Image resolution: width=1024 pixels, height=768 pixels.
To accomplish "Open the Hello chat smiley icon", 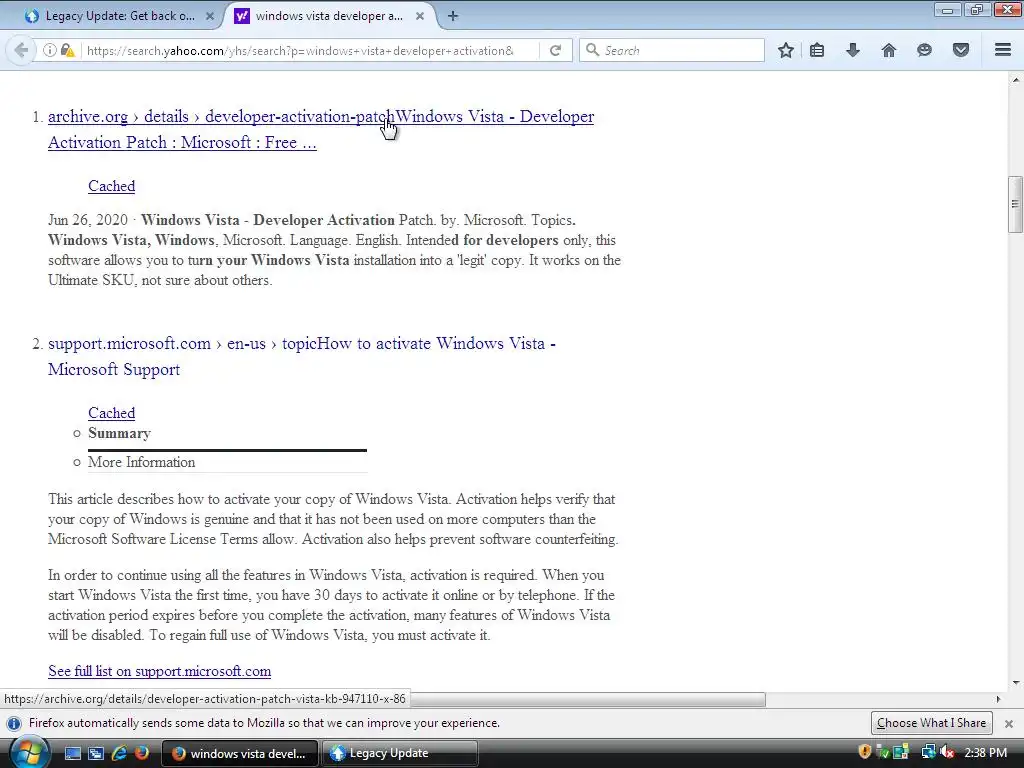I will 924,50.
